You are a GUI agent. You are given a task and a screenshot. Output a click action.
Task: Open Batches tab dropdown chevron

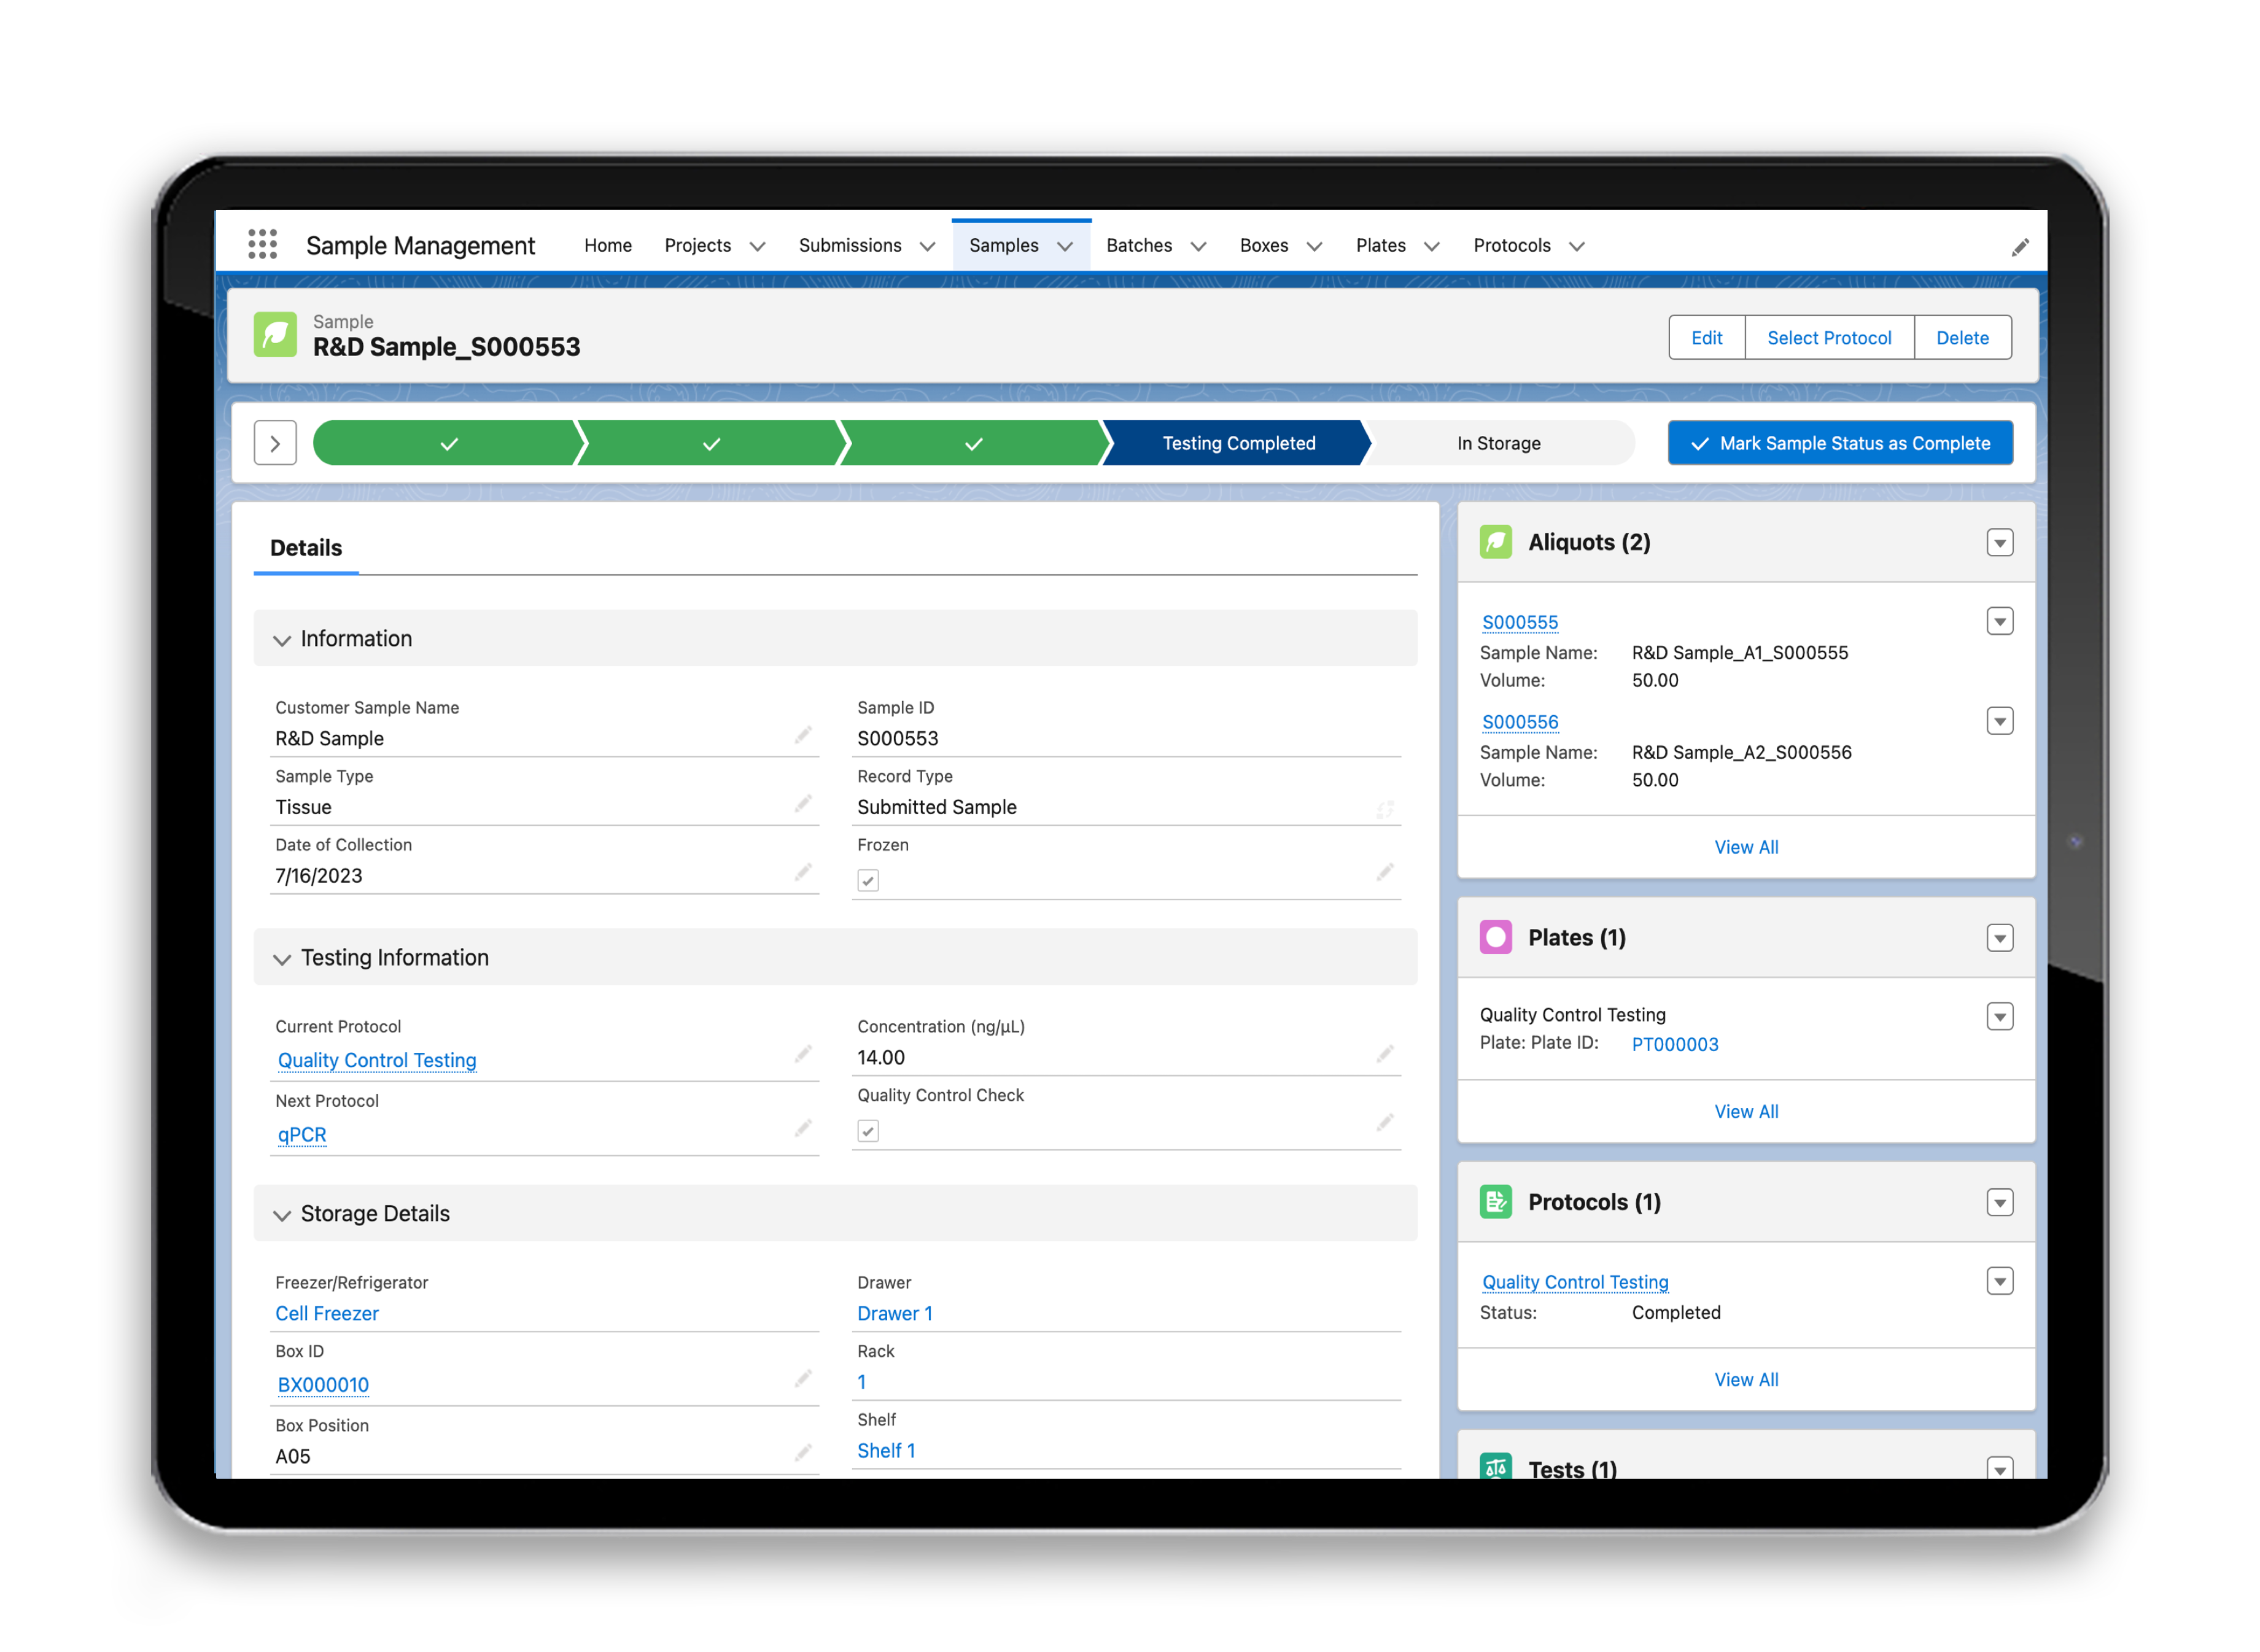tap(1198, 247)
